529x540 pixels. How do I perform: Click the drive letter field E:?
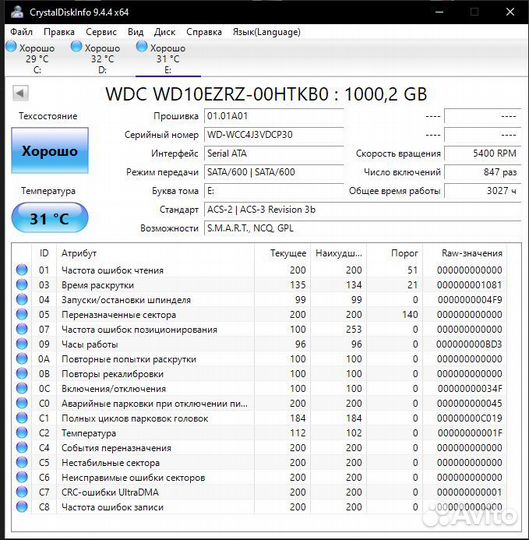pyautogui.click(x=274, y=190)
